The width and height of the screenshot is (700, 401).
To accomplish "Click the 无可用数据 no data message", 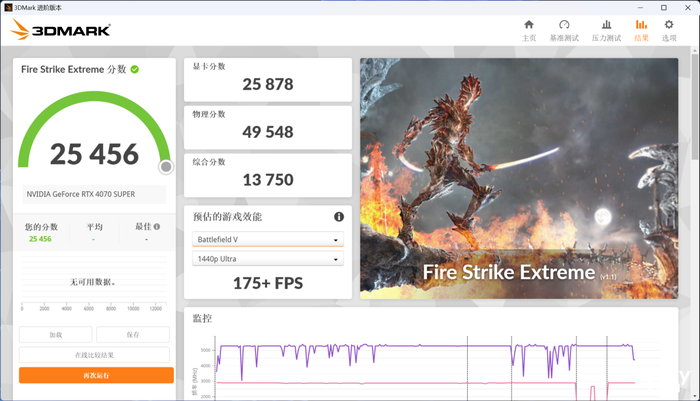I will coord(93,282).
